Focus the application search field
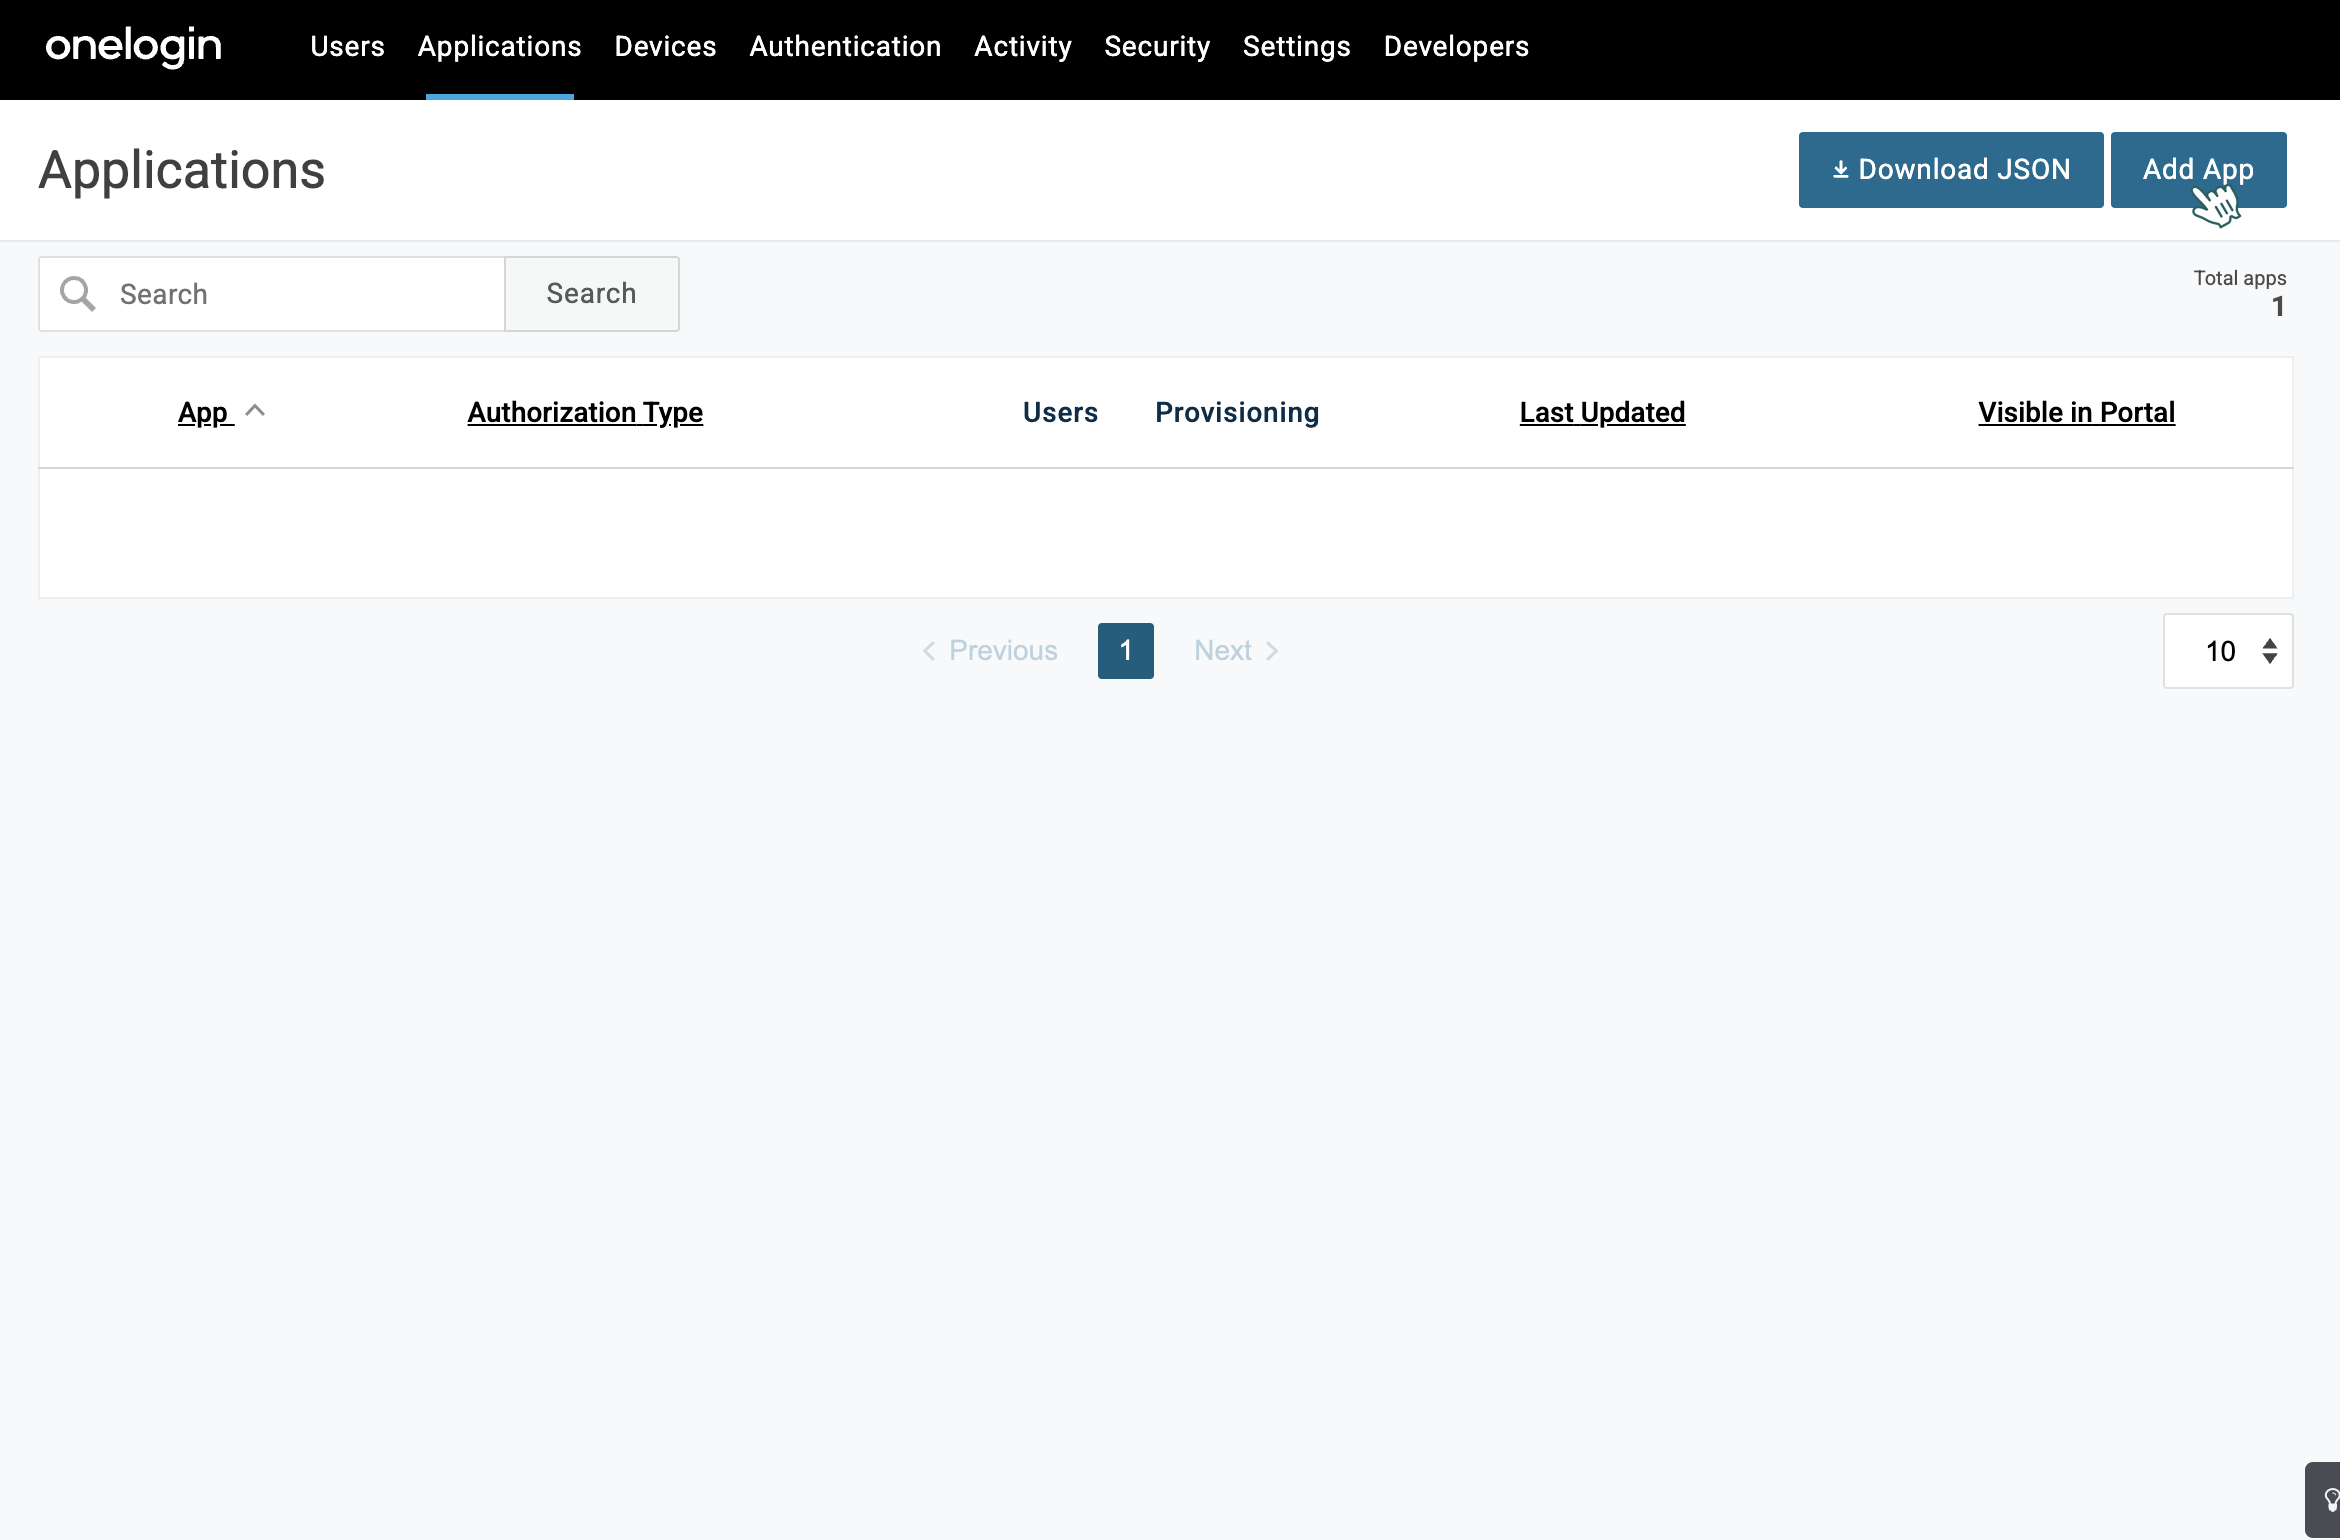Image resolution: width=2340 pixels, height=1540 pixels. click(x=272, y=294)
